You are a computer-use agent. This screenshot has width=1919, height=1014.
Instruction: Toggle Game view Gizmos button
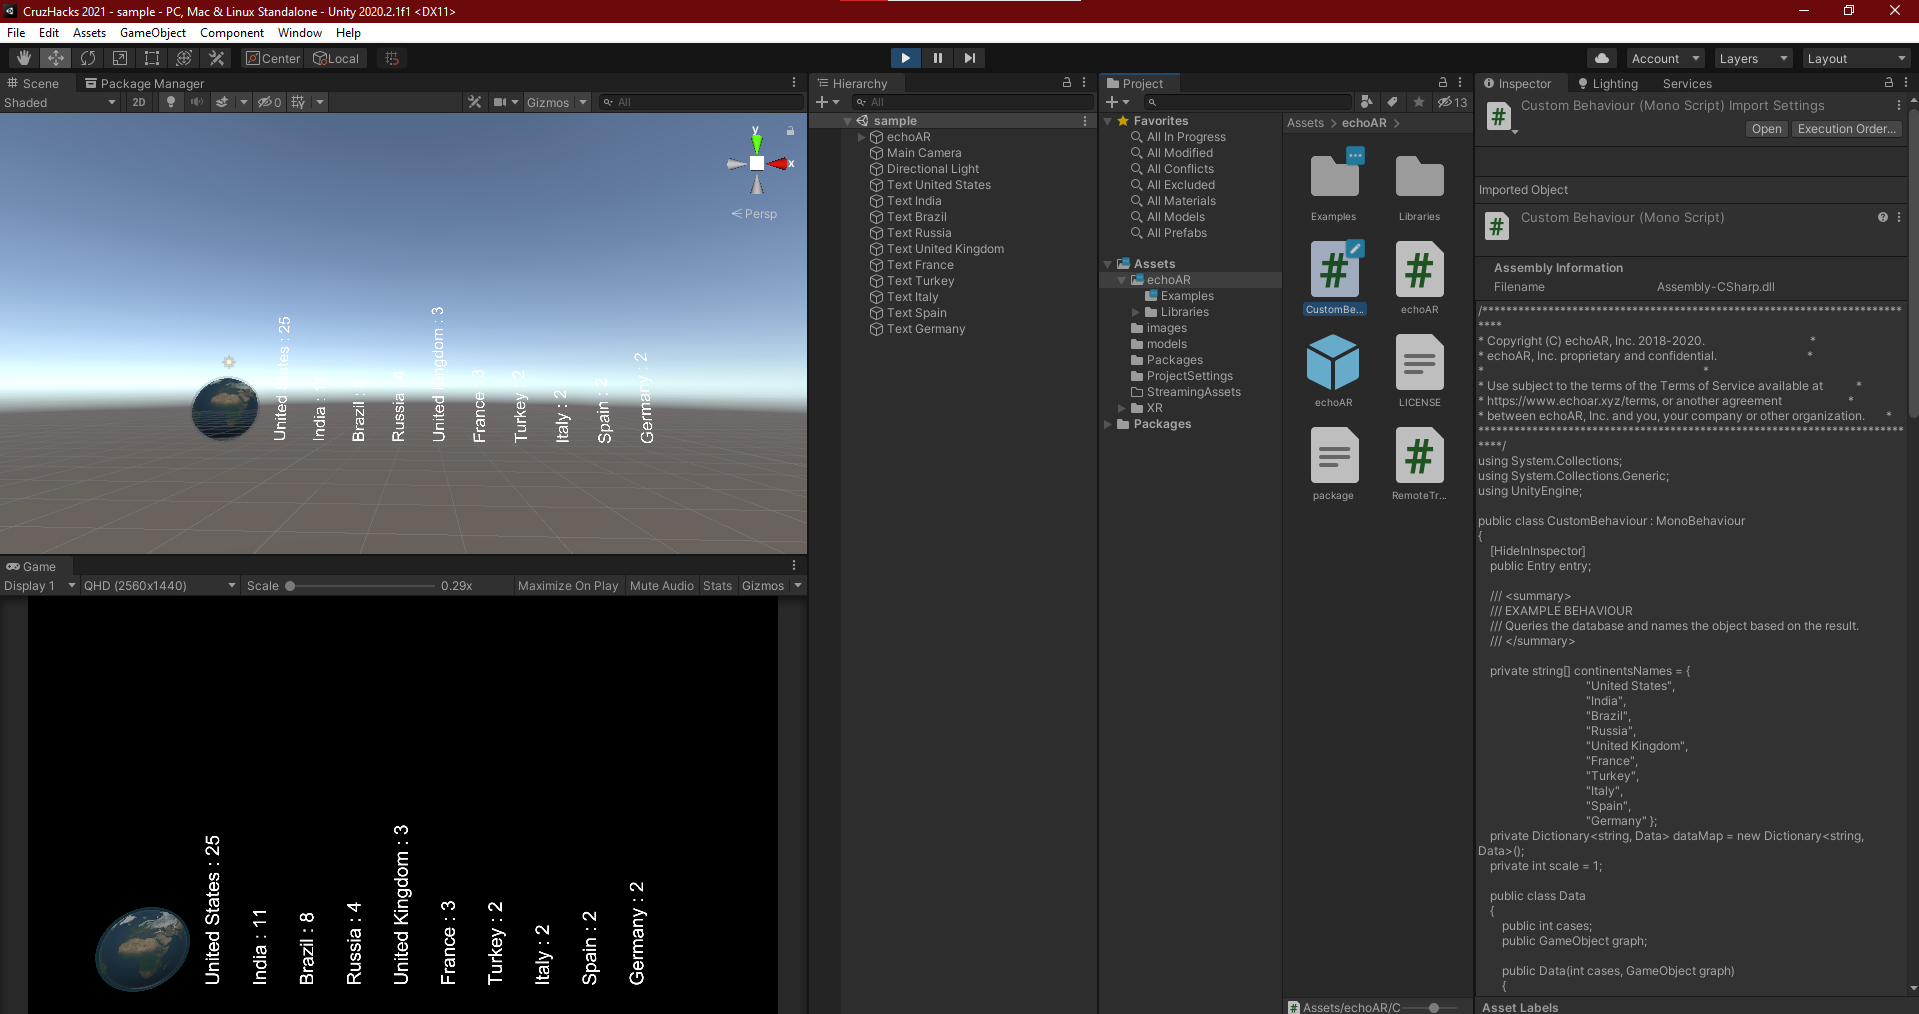pos(763,586)
